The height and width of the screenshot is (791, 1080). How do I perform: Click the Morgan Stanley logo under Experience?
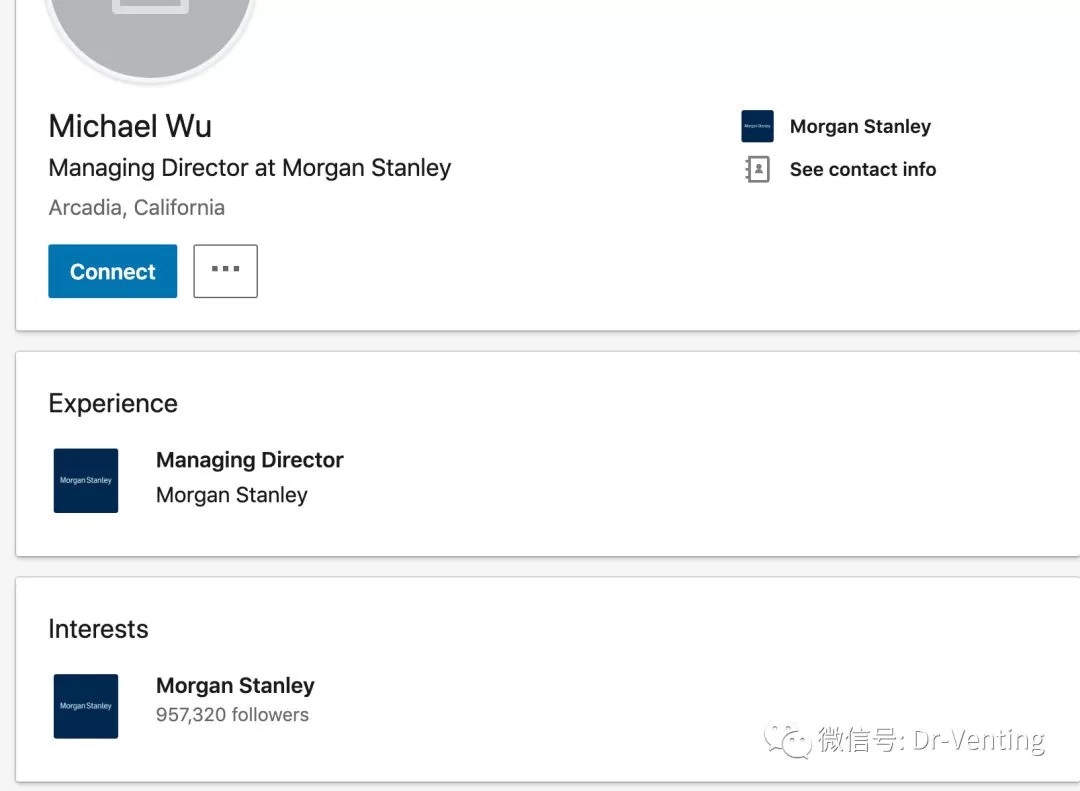coord(86,480)
